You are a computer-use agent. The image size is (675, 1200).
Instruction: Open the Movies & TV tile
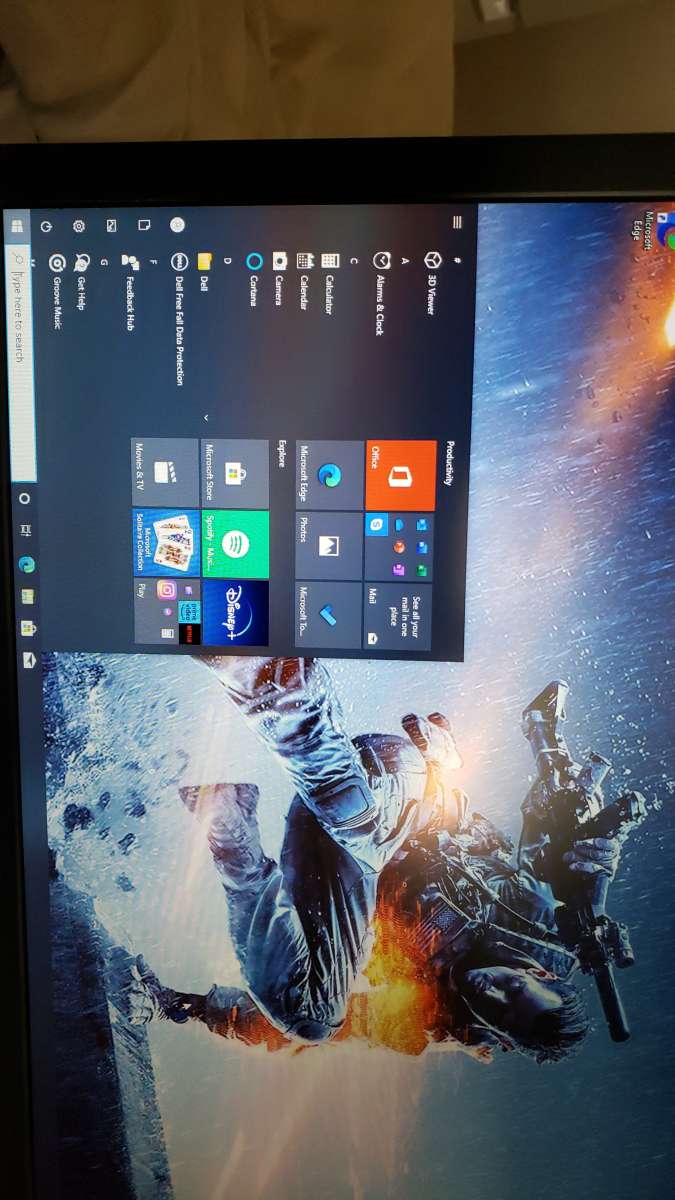click(165, 473)
